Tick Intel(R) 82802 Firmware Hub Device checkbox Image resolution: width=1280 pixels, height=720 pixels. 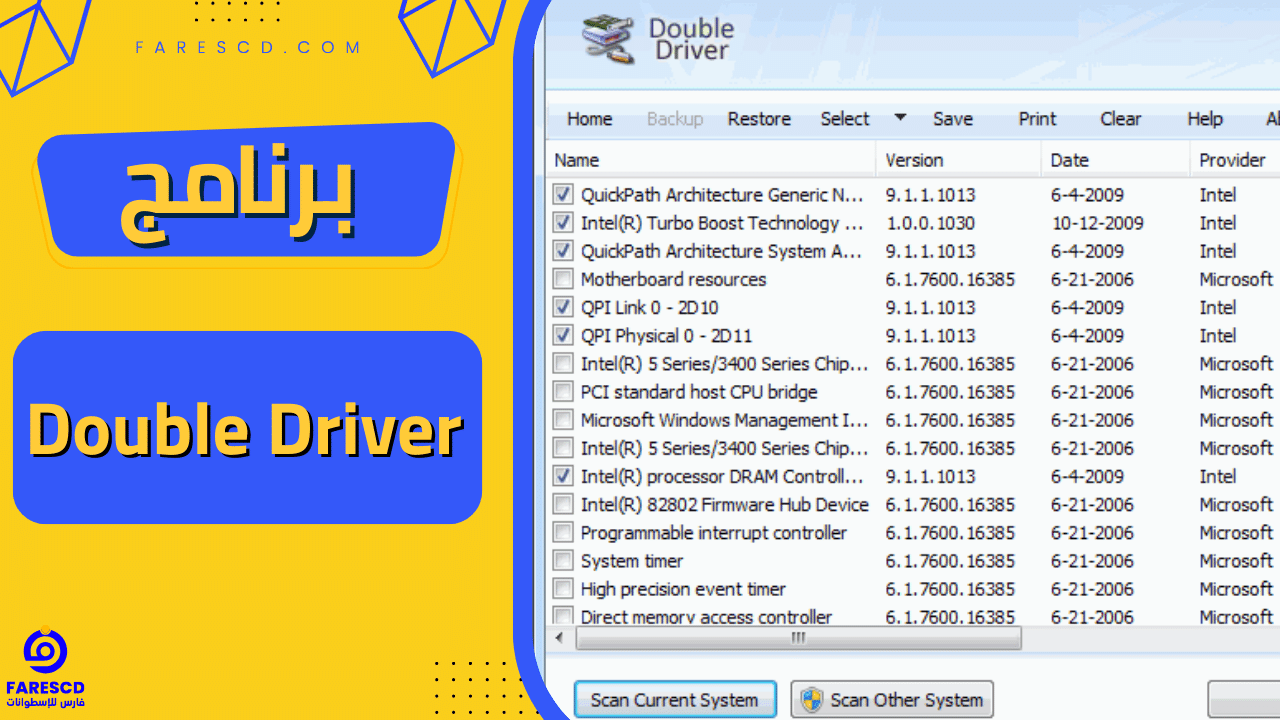pos(563,504)
